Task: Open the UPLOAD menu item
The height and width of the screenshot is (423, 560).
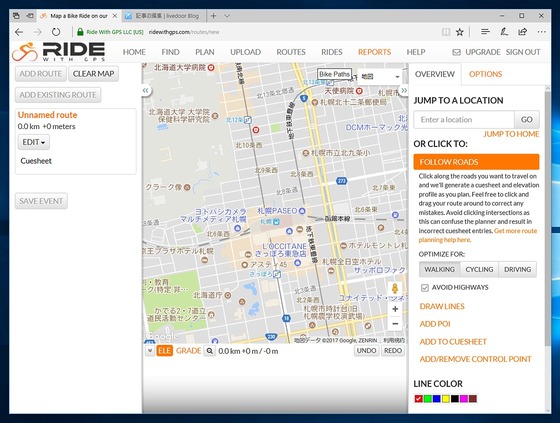Action: (245, 52)
